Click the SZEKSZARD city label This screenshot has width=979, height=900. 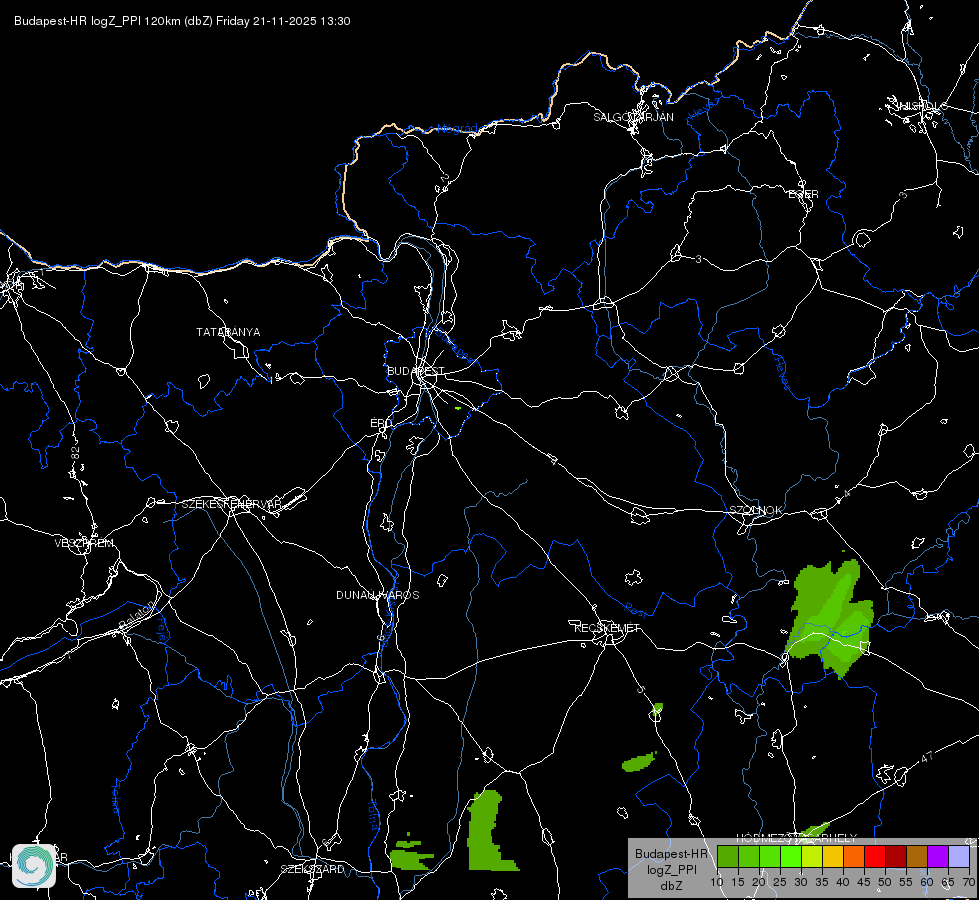tap(312, 869)
